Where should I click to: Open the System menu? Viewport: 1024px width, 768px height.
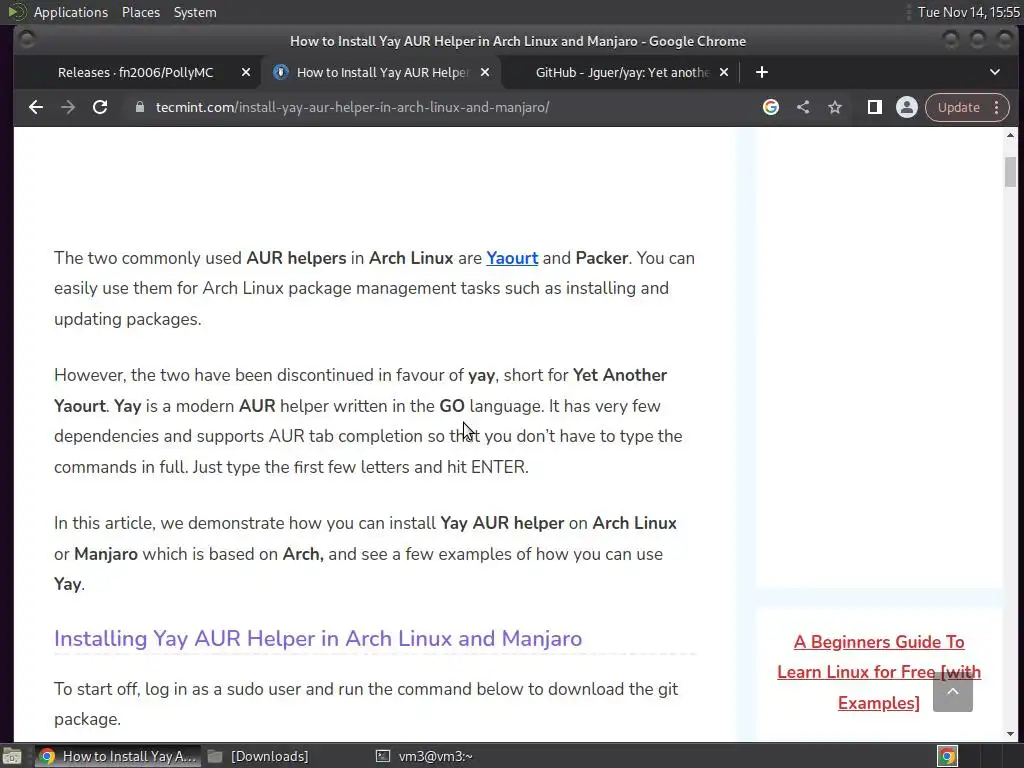click(x=195, y=12)
